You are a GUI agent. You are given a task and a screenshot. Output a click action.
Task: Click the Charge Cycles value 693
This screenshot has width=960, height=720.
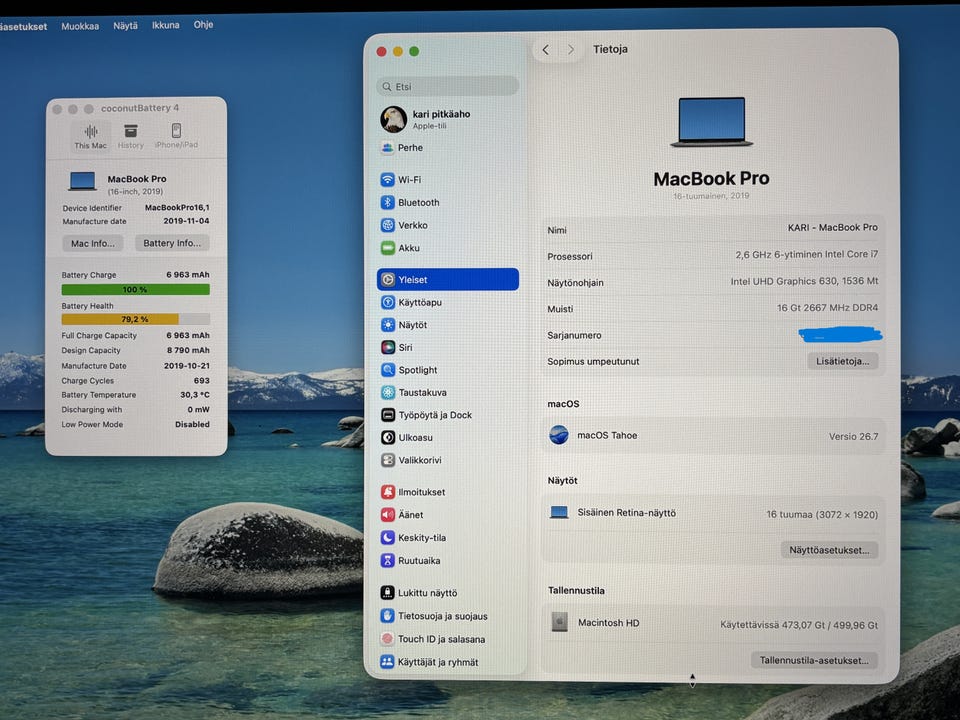(201, 380)
